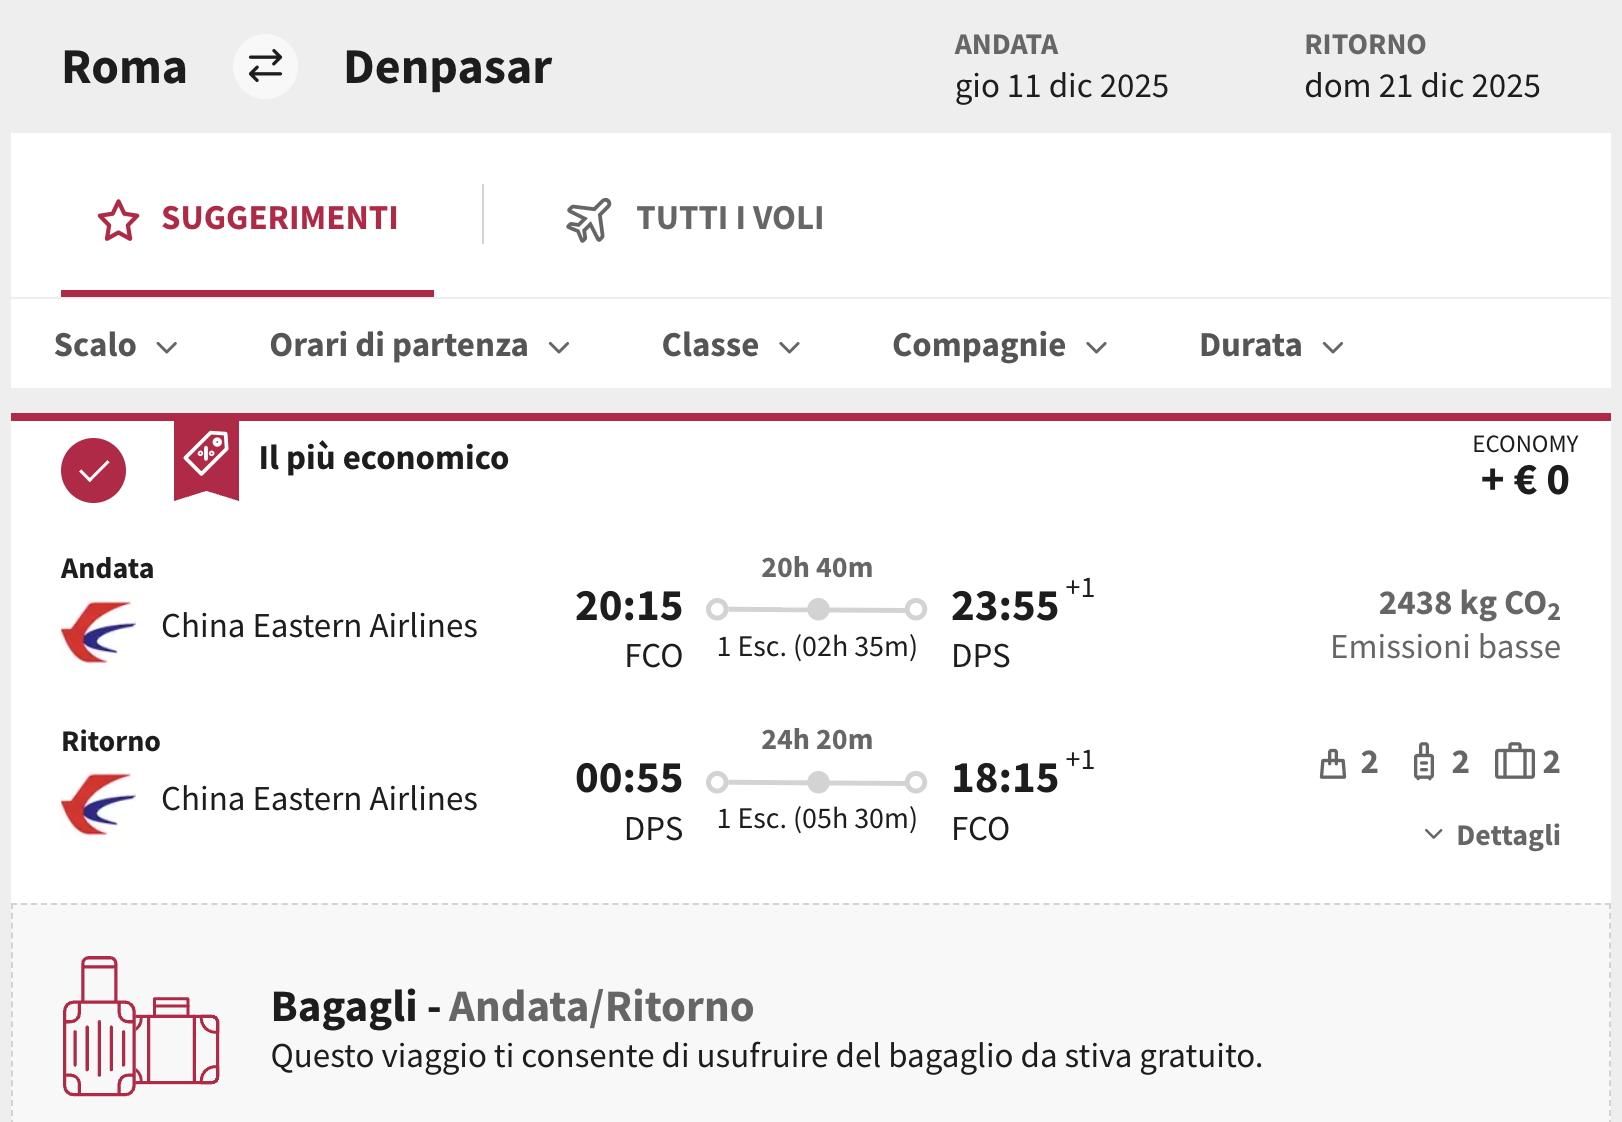The image size is (1622, 1122).
Task: Click the personal item bag icon
Action: [1331, 762]
